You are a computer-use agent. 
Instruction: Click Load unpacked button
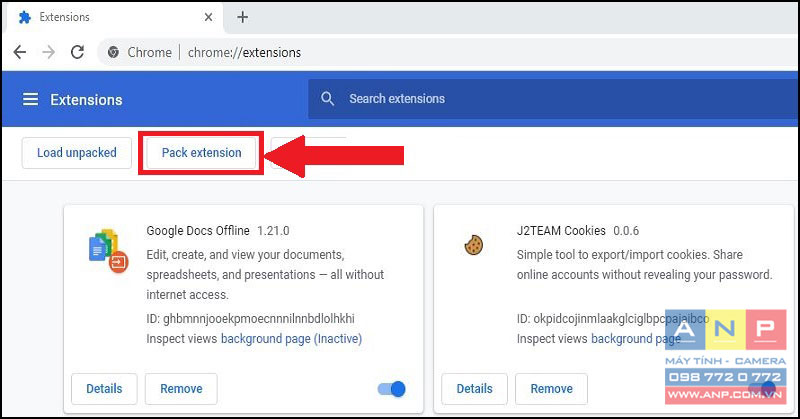(x=77, y=153)
